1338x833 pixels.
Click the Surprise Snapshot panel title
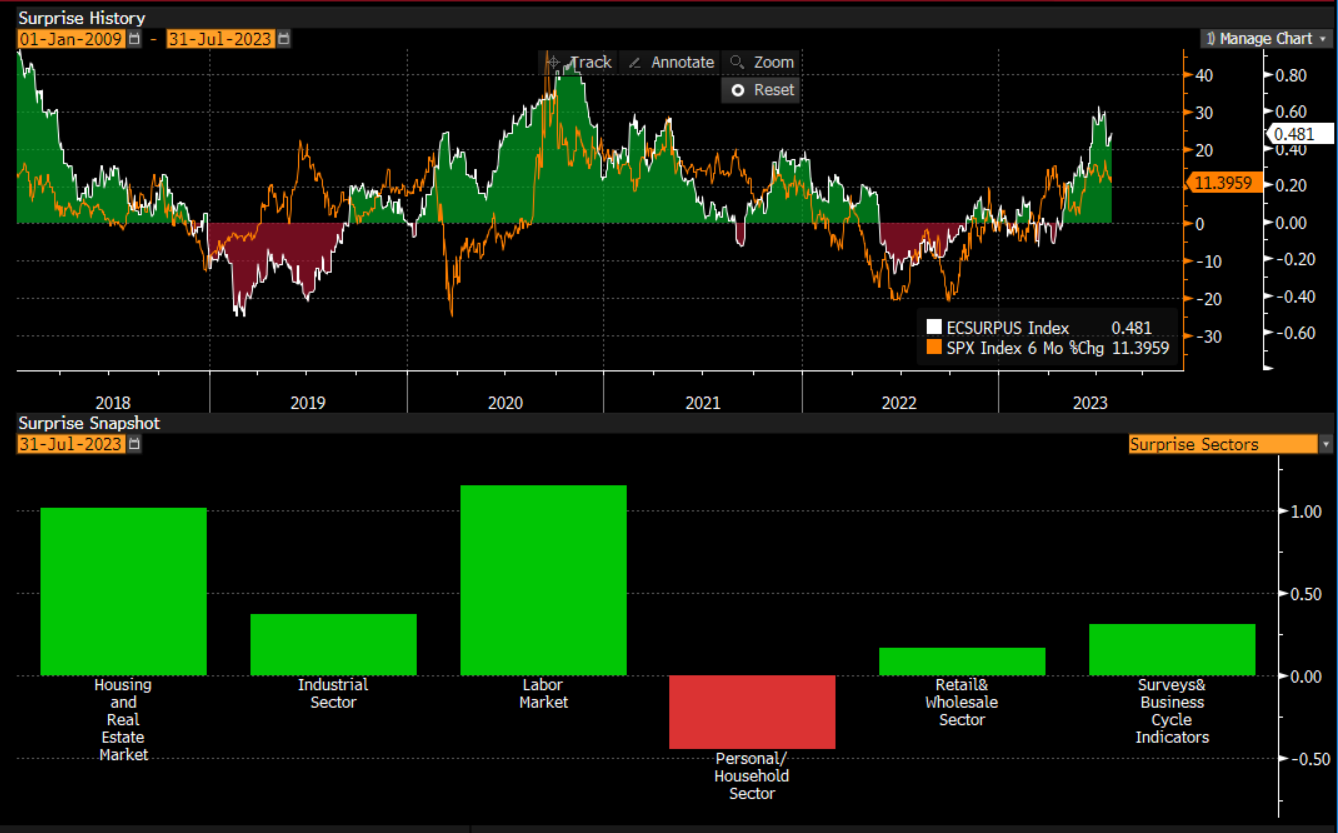click(x=83, y=423)
